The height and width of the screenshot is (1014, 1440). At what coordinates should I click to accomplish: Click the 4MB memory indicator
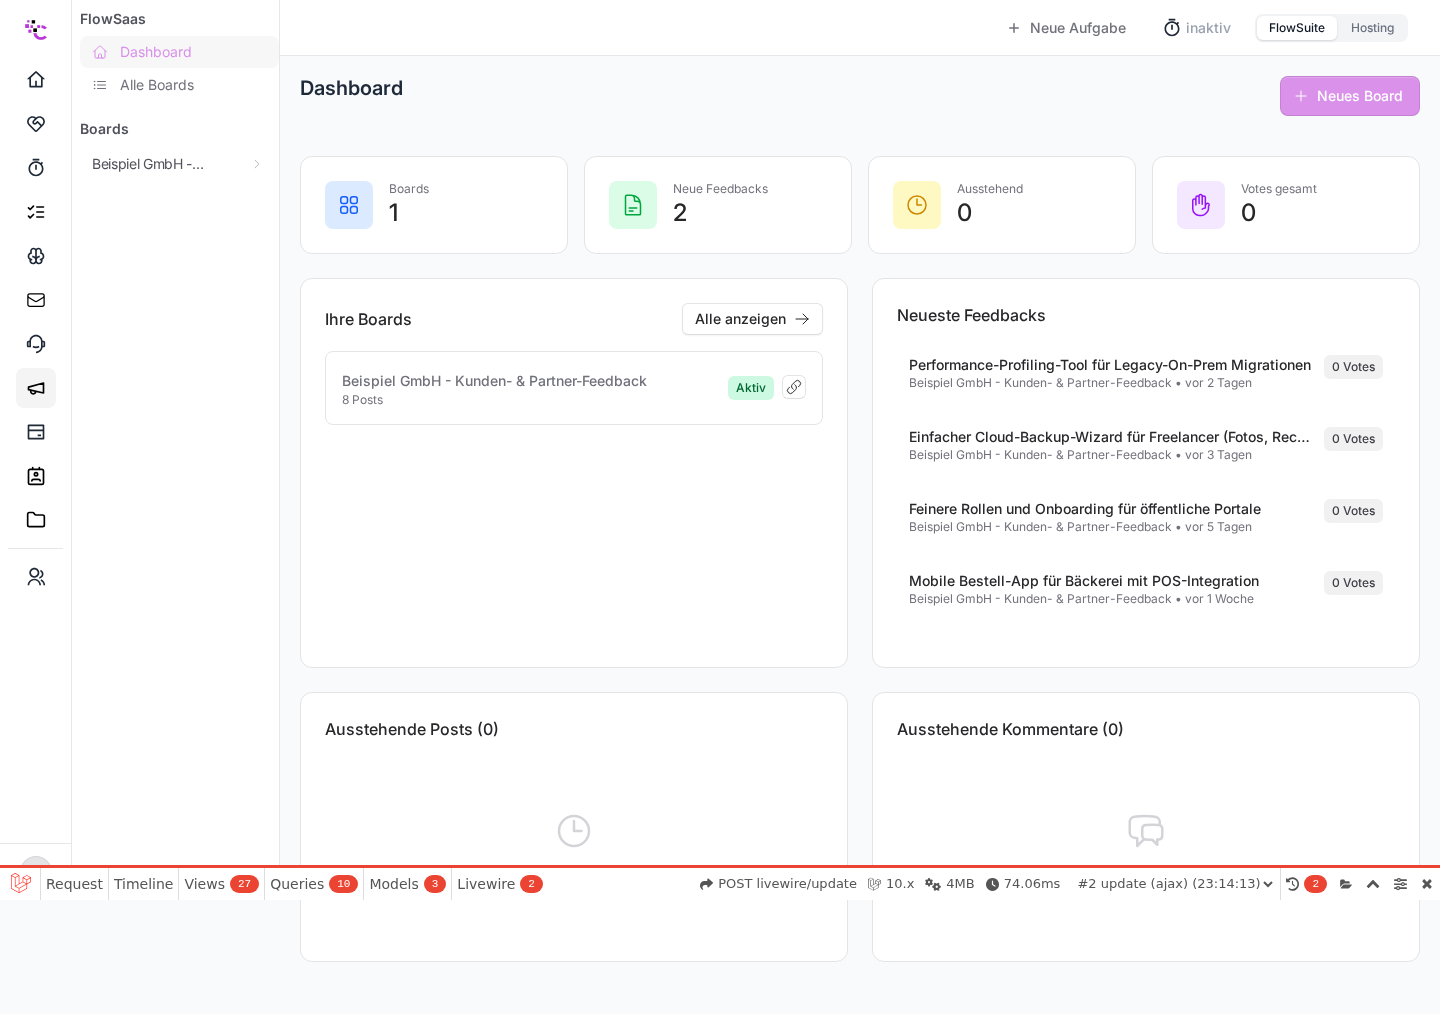[x=949, y=884]
